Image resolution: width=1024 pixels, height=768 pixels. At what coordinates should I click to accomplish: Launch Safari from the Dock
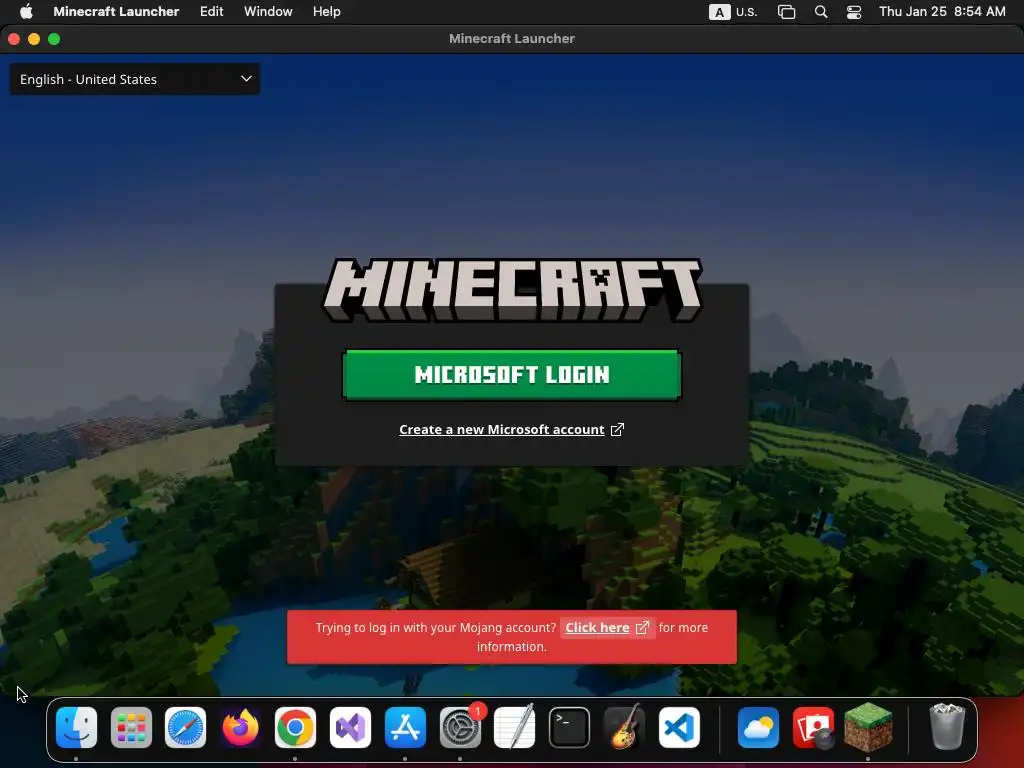click(x=185, y=727)
